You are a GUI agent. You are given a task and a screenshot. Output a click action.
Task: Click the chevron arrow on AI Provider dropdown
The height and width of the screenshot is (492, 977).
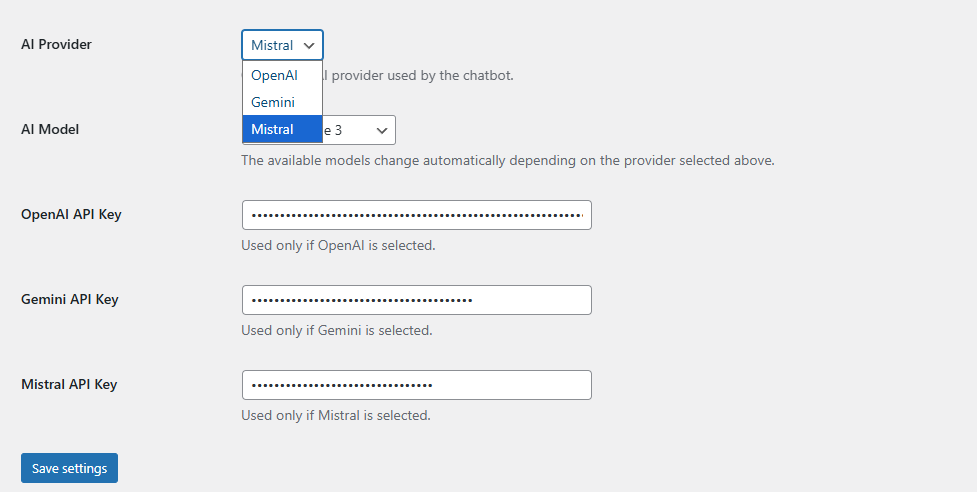pos(309,45)
